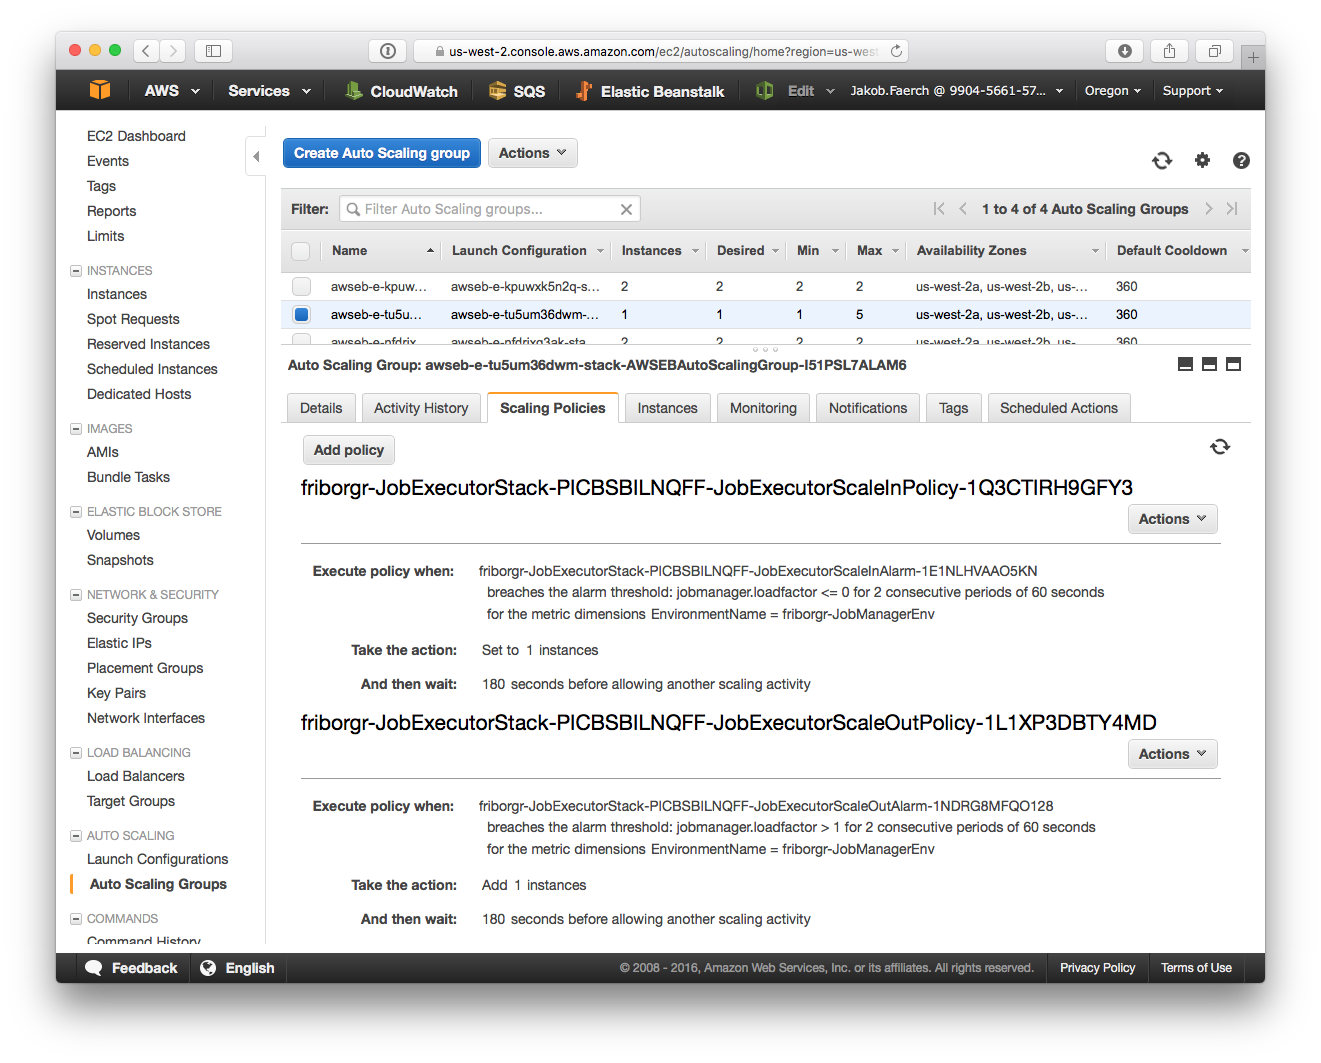Open Volumes in sidebar
This screenshot has height=1063, width=1321.
[113, 535]
